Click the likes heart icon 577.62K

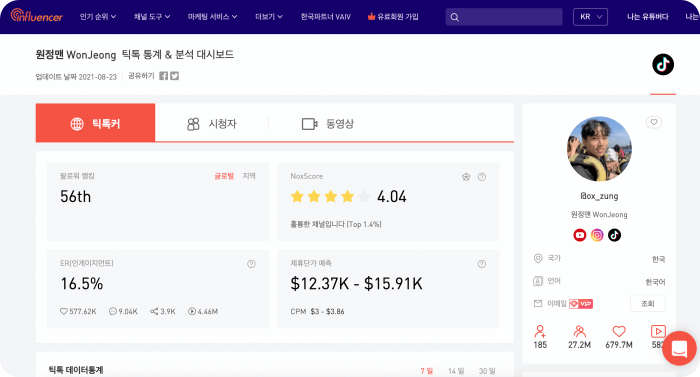pyautogui.click(x=64, y=311)
